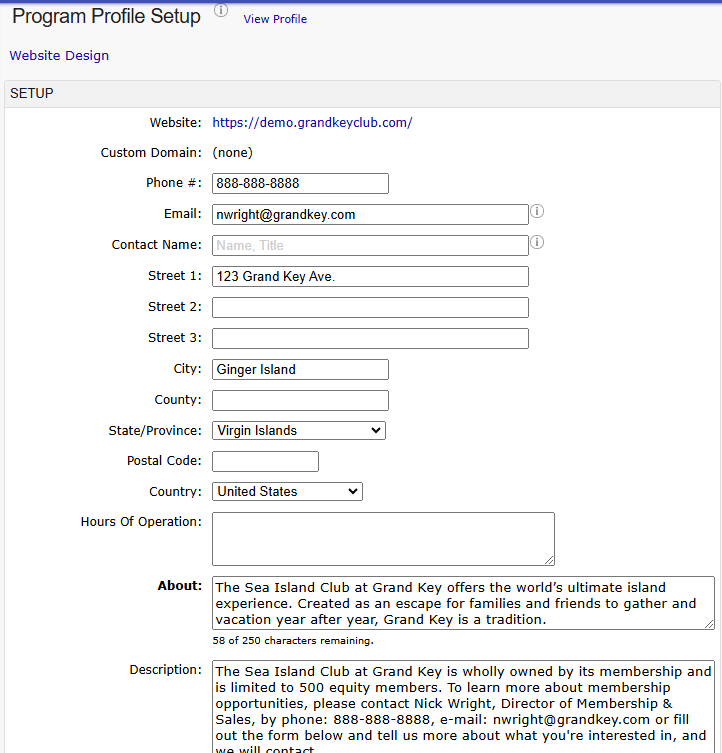722x753 pixels.
Task: Expand the State/Province dropdown showing Virgin Islands
Action: [299, 431]
